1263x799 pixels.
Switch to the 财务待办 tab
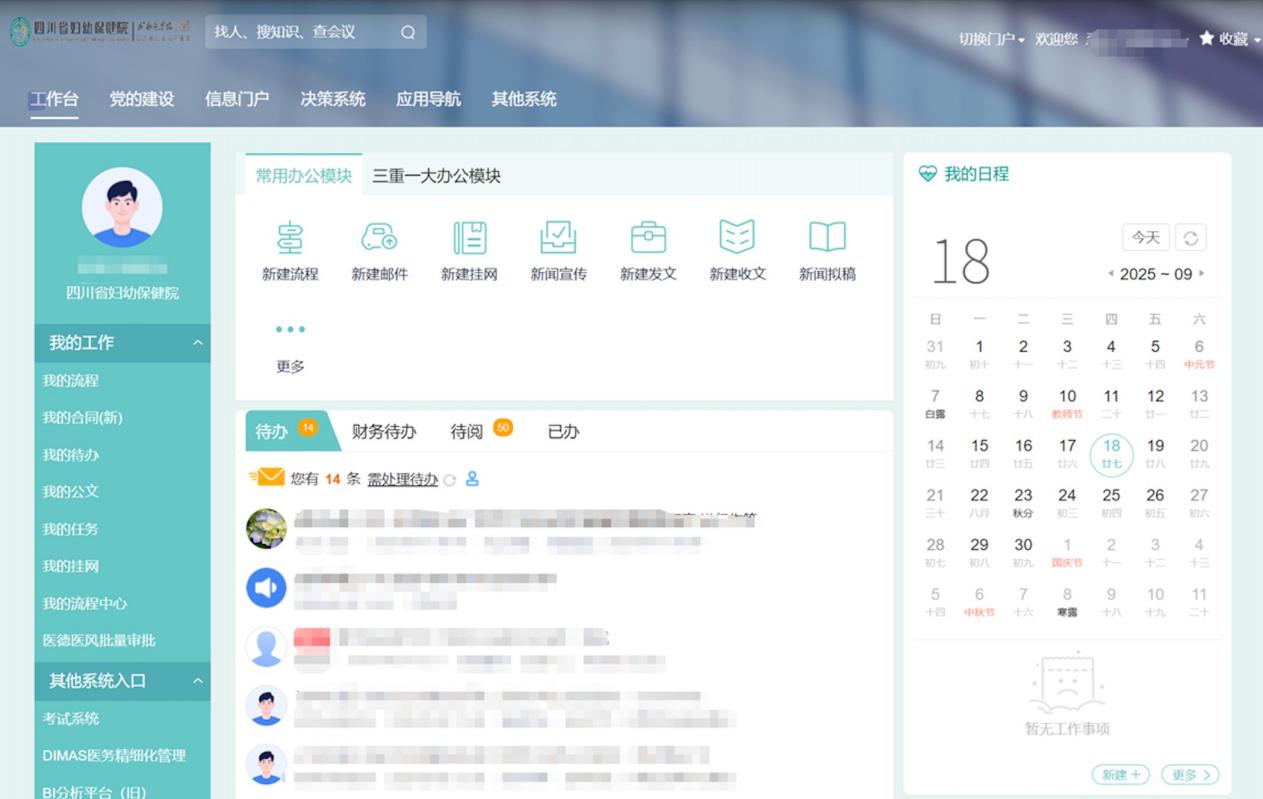coord(384,432)
